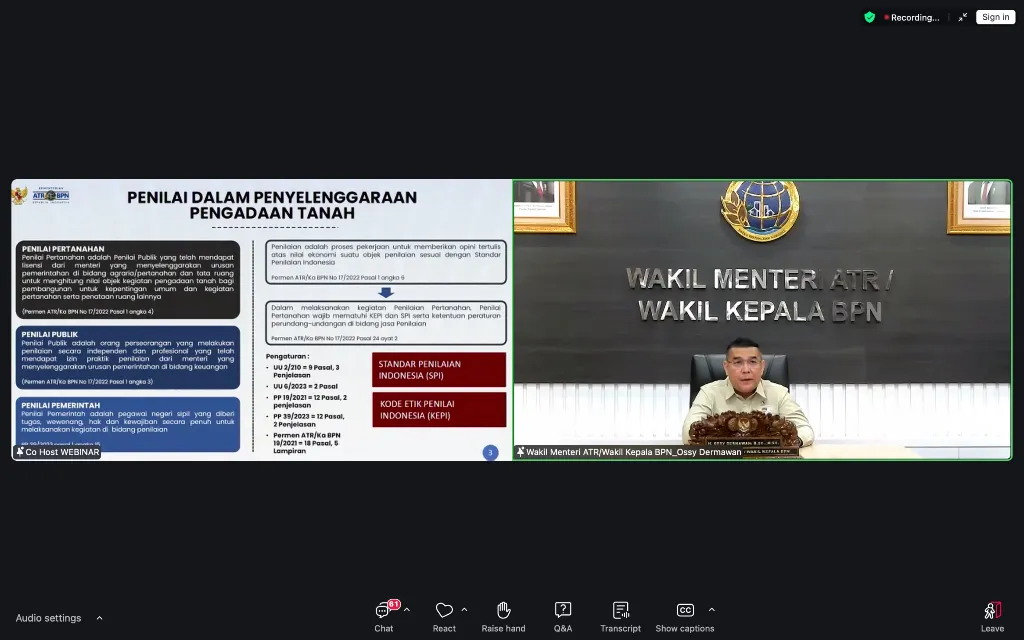
Task: Expand caption options chevron
Action: 711,609
